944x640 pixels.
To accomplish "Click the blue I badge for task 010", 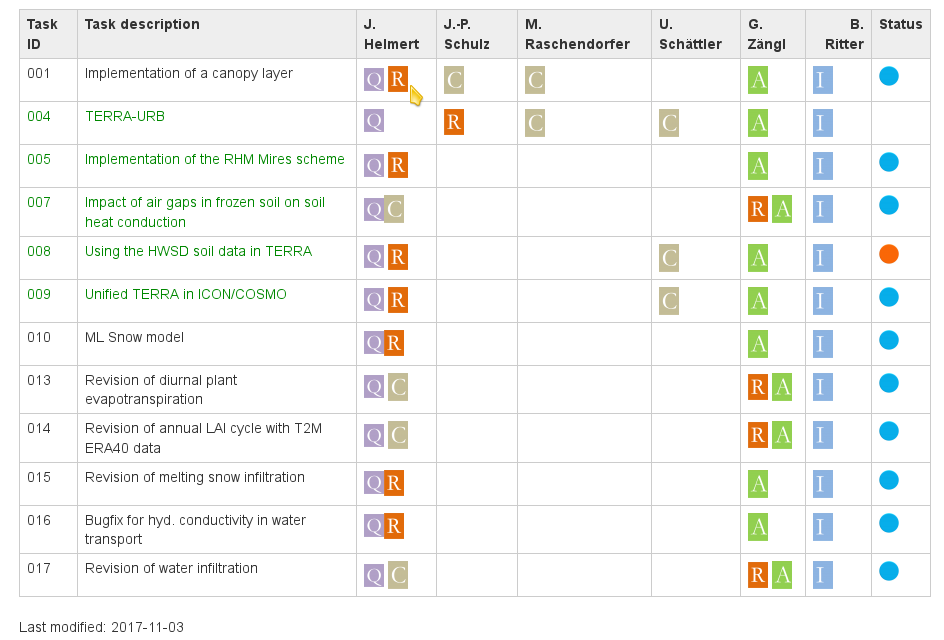I will [823, 344].
